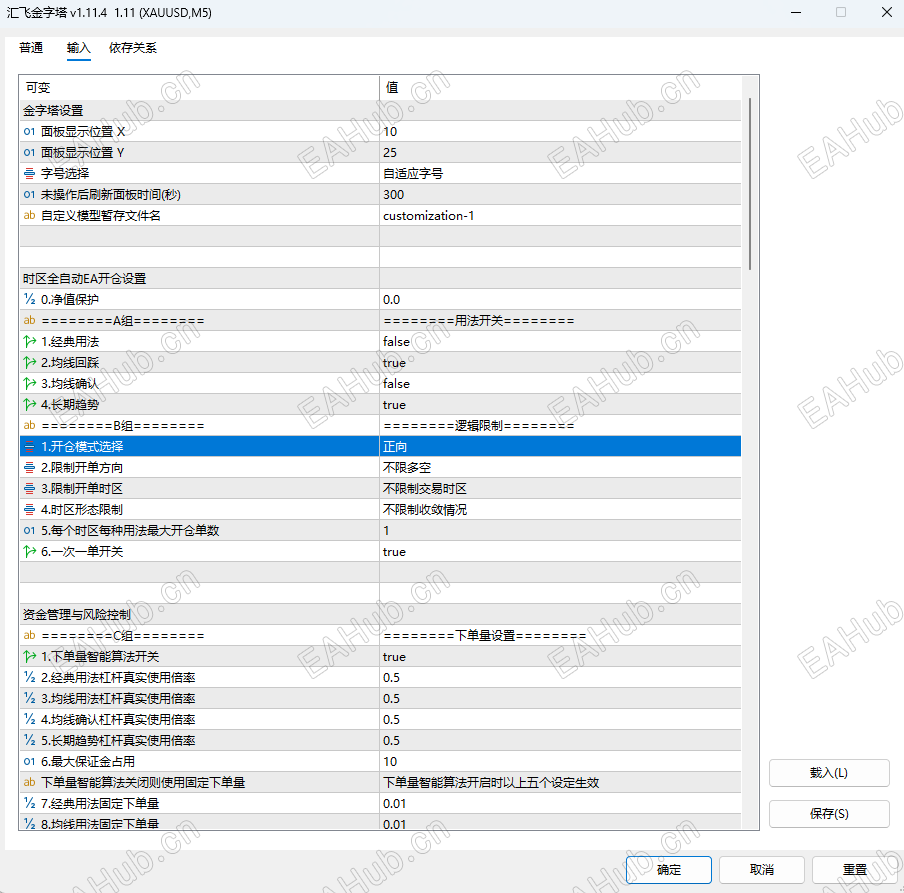This screenshot has width=904, height=893.
Task: Click string icon beside A组 separator row
Action: pos(29,321)
